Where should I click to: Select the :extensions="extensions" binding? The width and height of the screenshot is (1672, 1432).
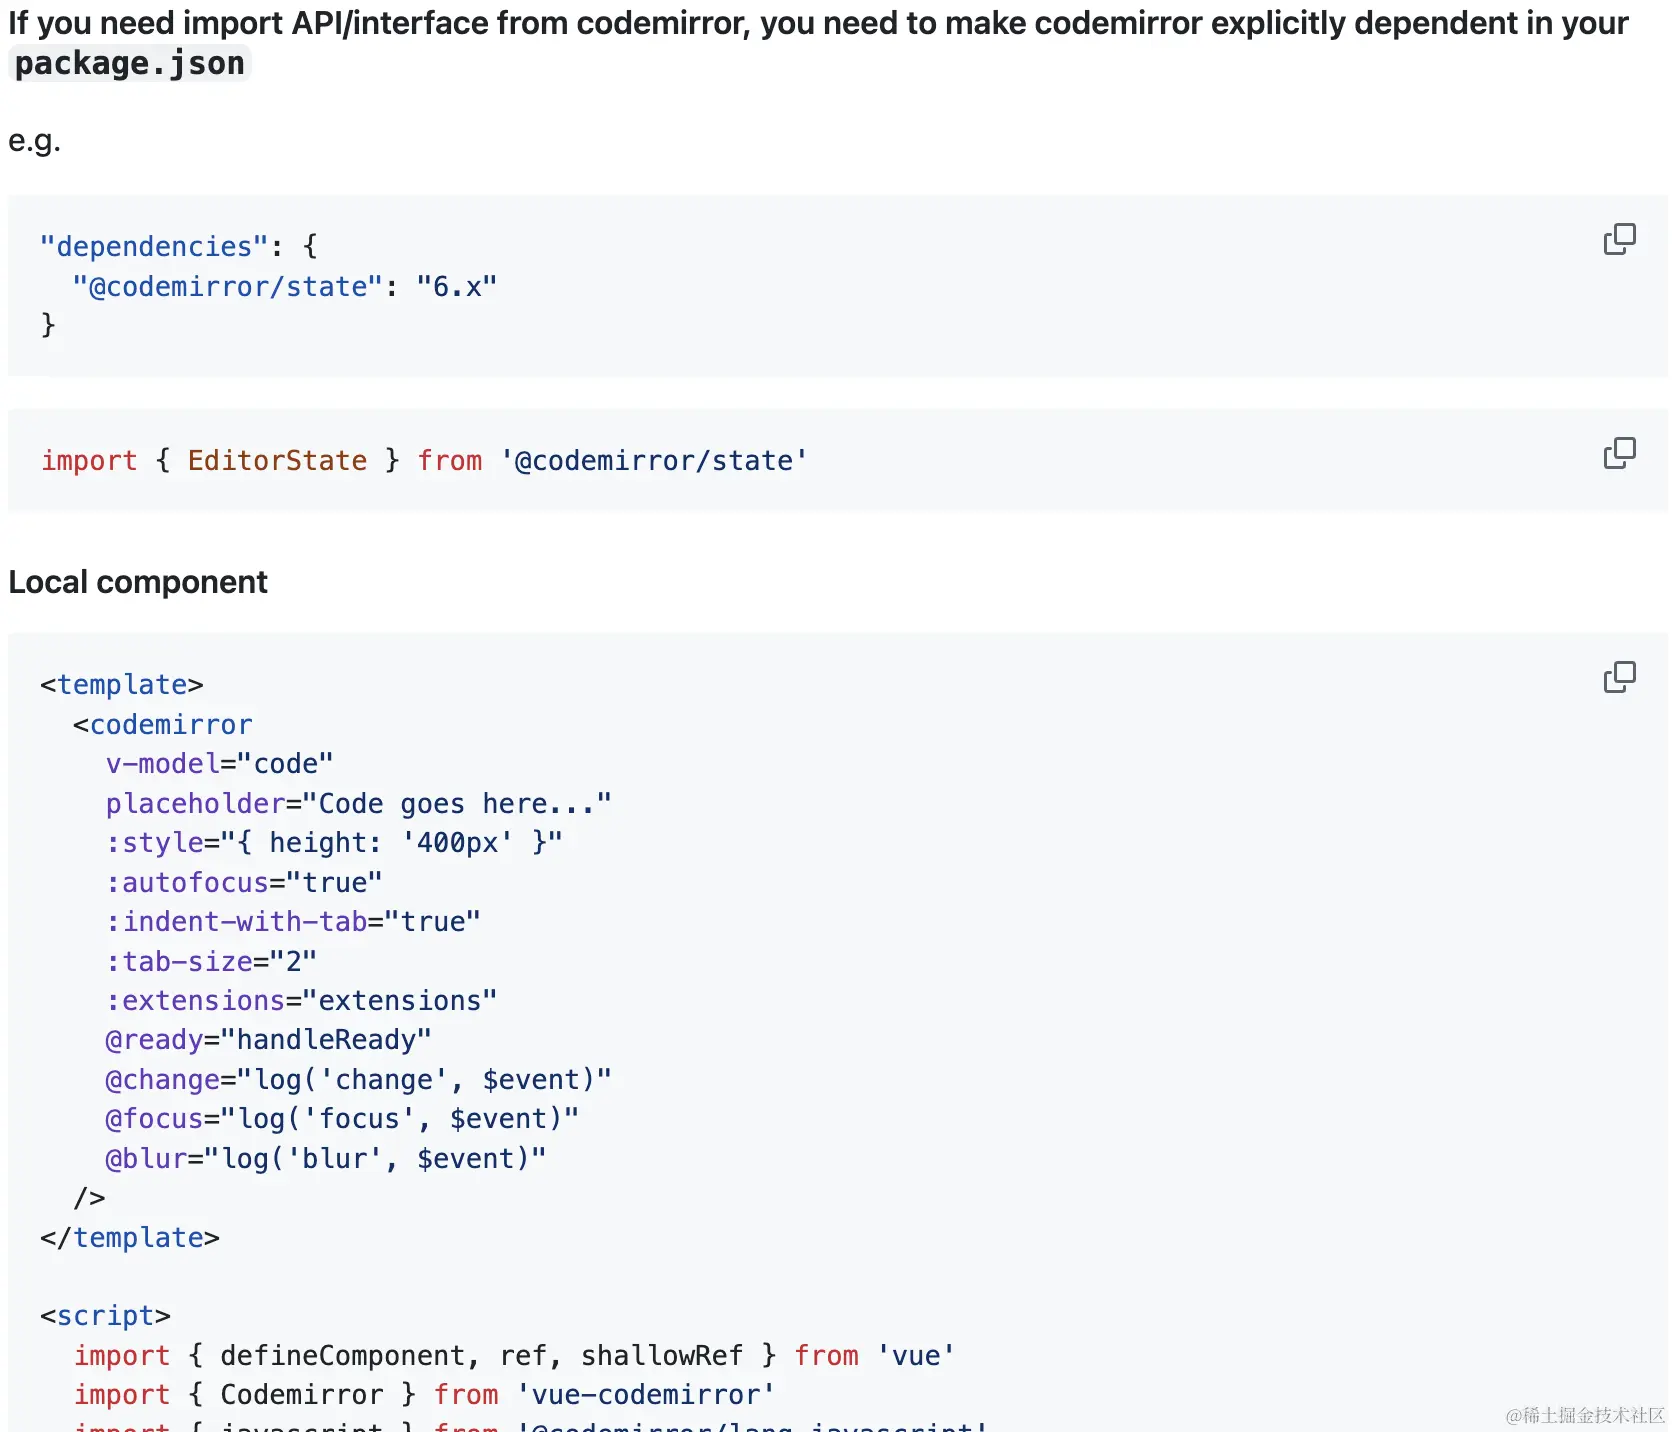(x=300, y=1000)
